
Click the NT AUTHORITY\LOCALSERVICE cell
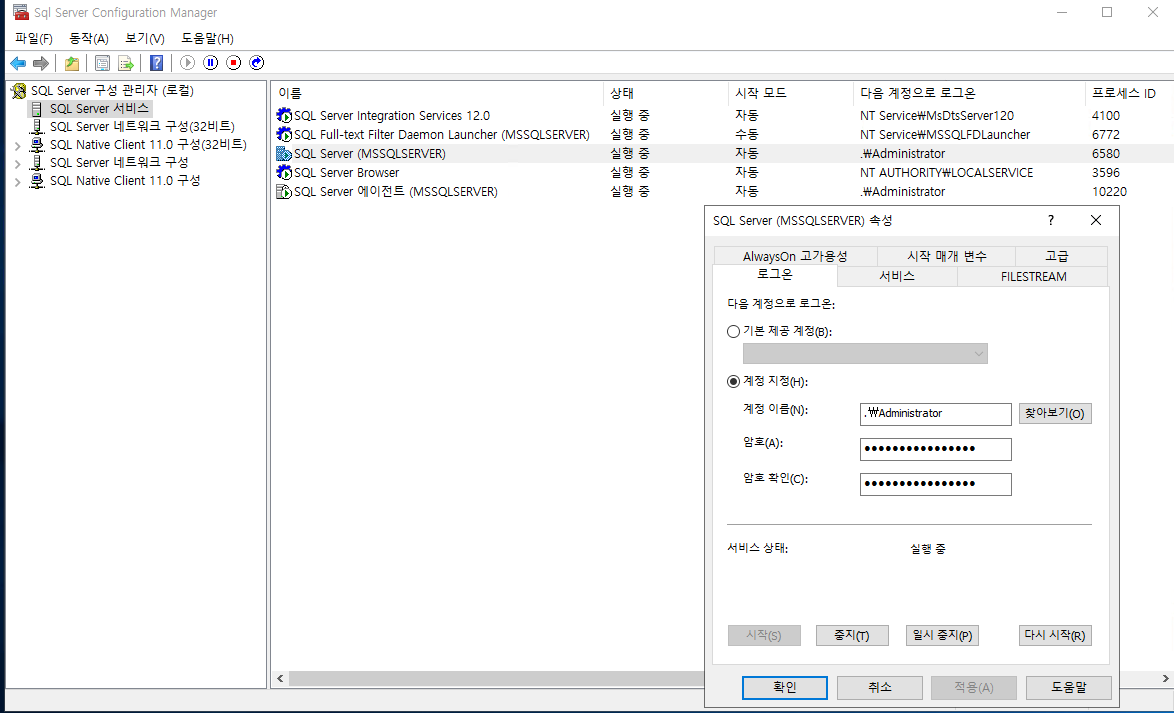[946, 172]
